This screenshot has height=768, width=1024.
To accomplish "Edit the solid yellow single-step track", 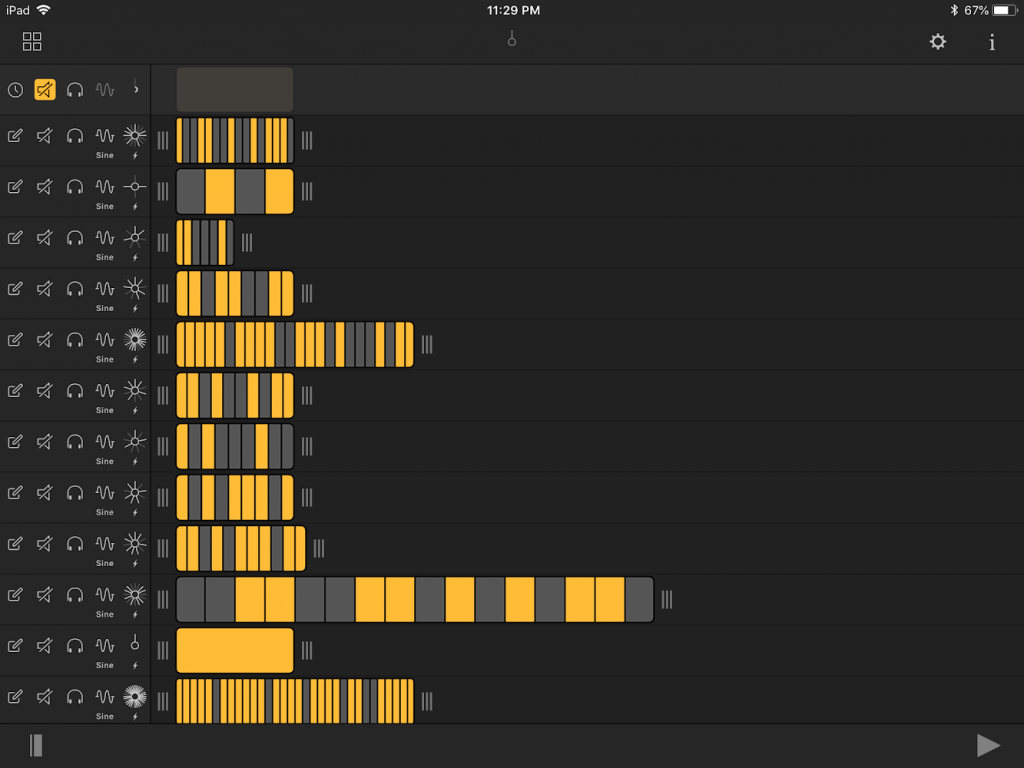I will [x=15, y=646].
